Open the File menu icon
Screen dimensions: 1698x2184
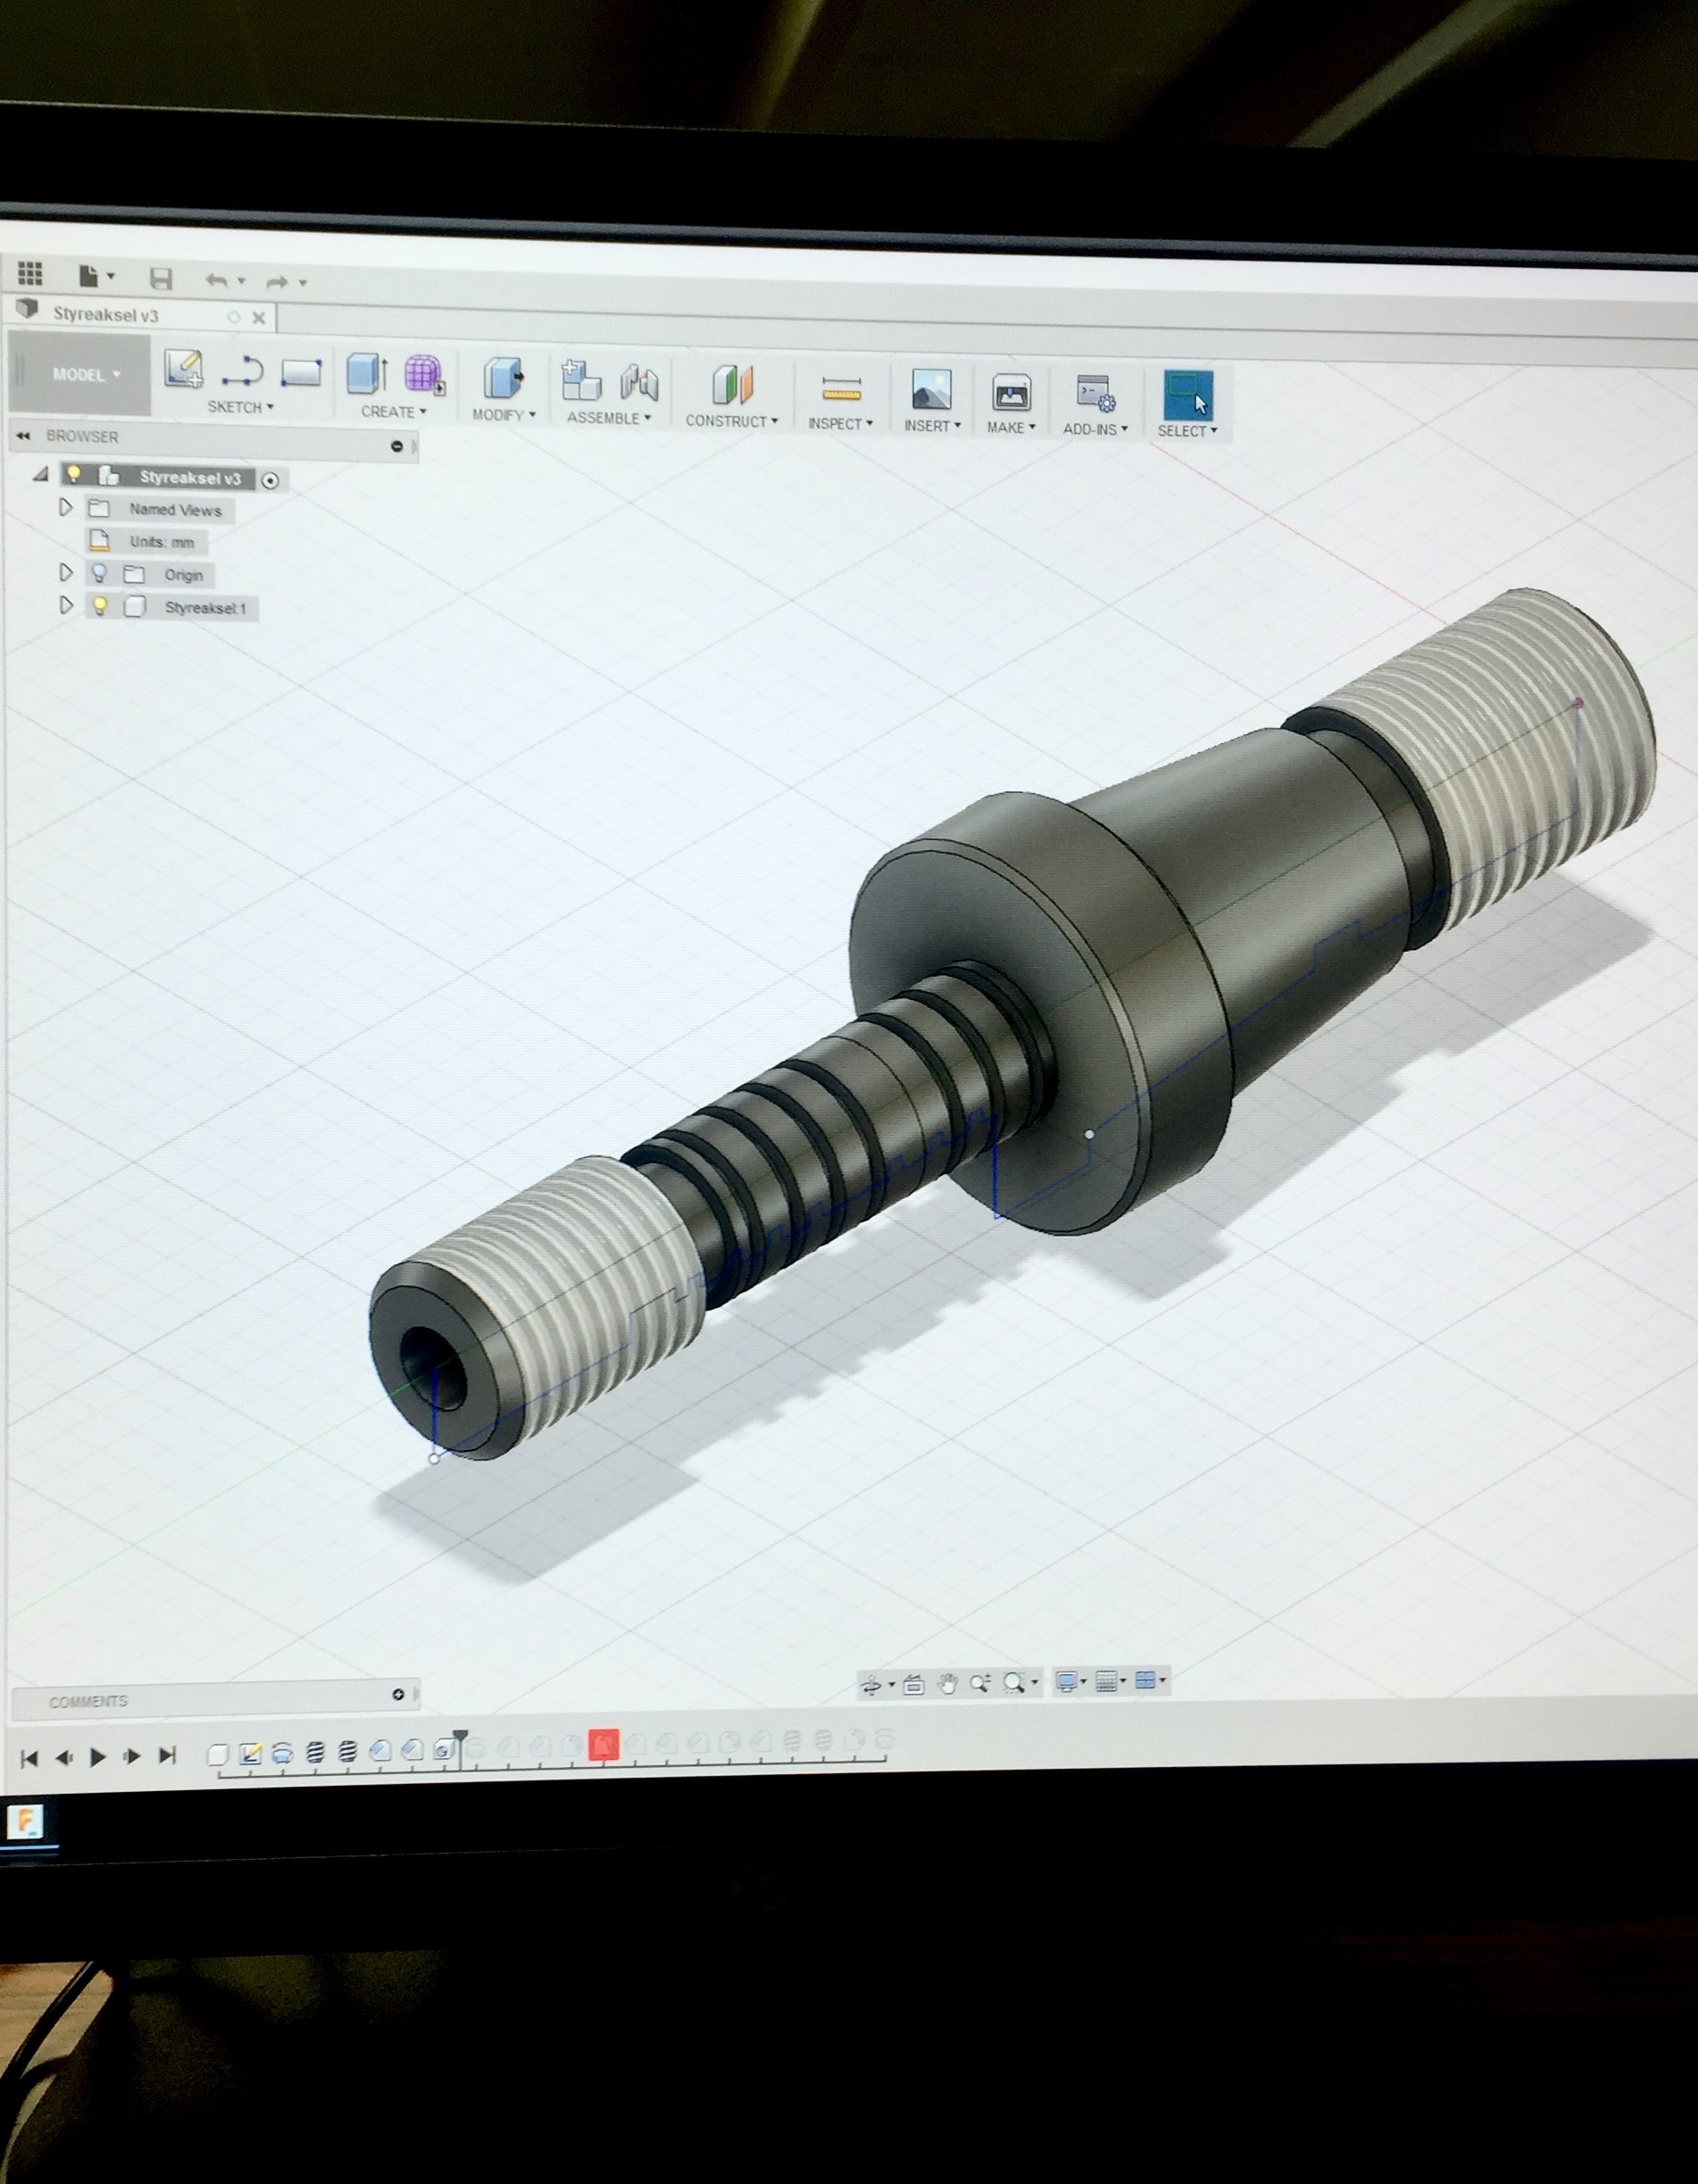[90, 275]
